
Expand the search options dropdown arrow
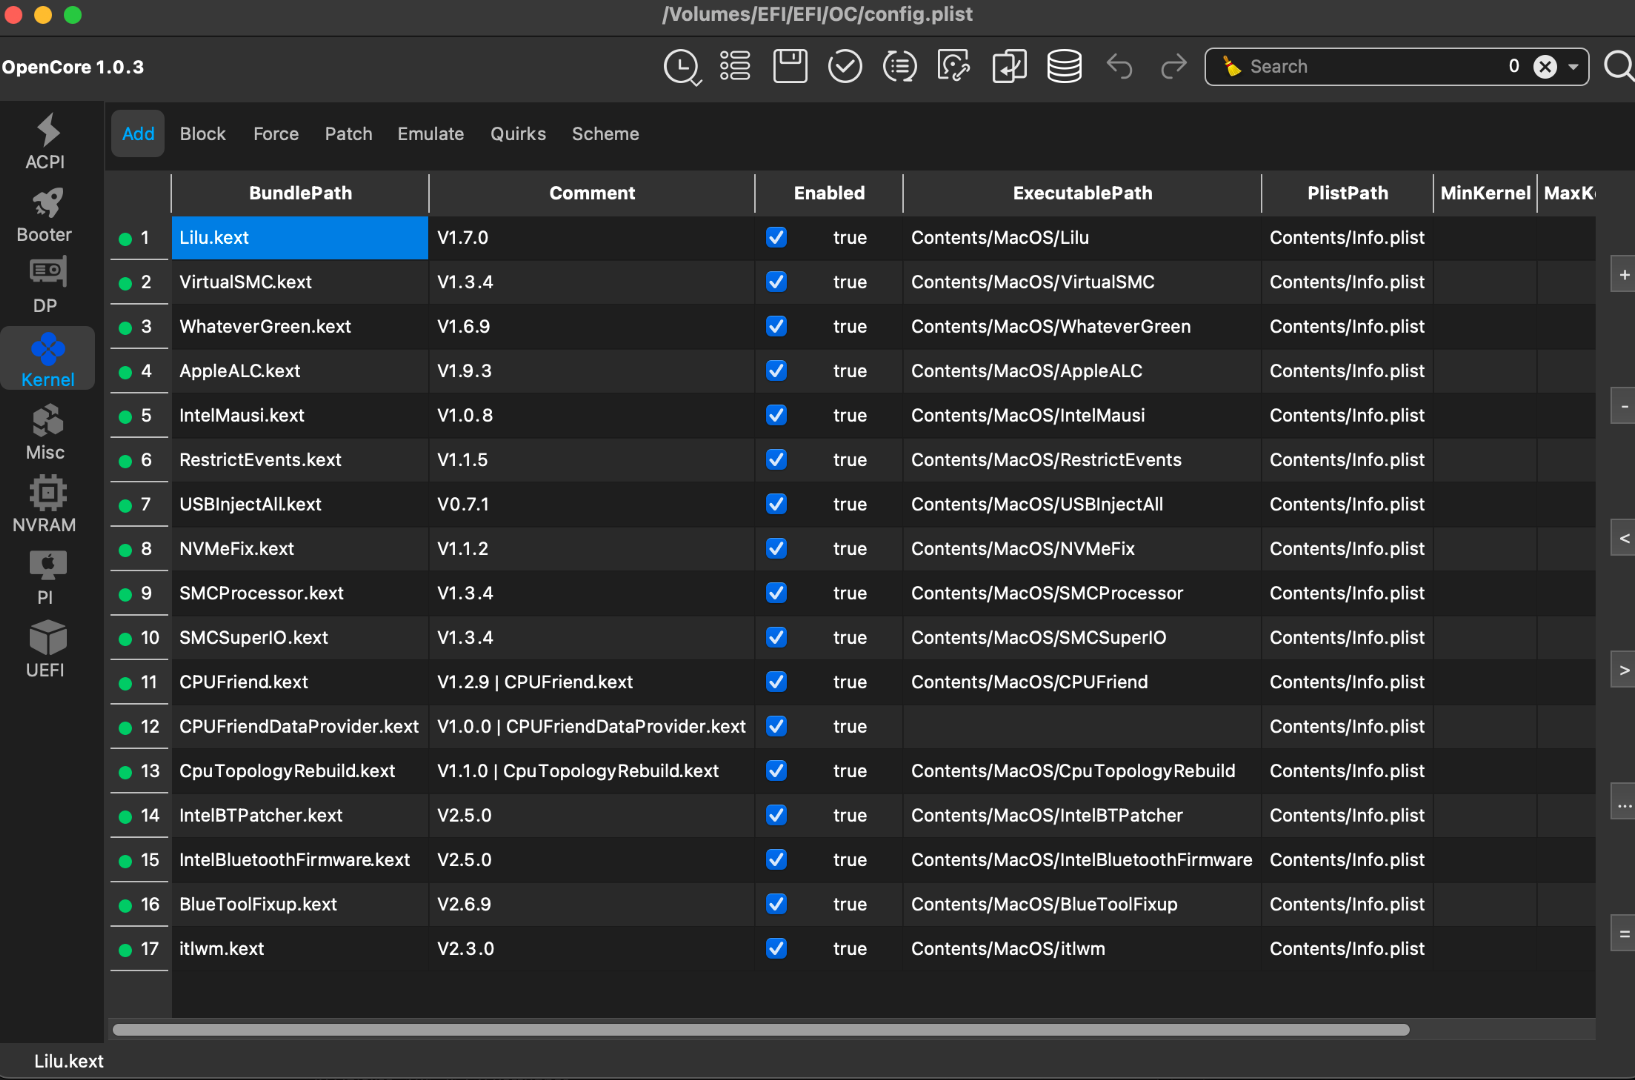tap(1573, 67)
